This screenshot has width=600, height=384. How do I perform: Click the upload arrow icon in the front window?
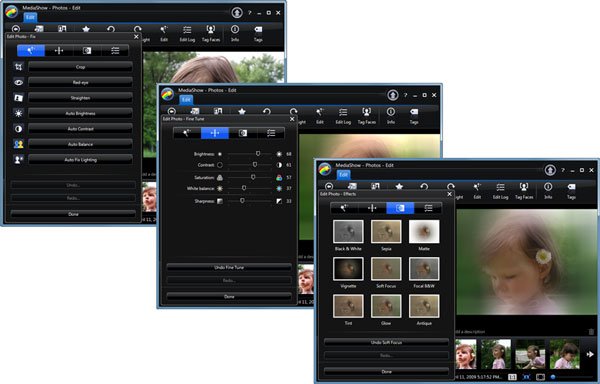click(550, 170)
